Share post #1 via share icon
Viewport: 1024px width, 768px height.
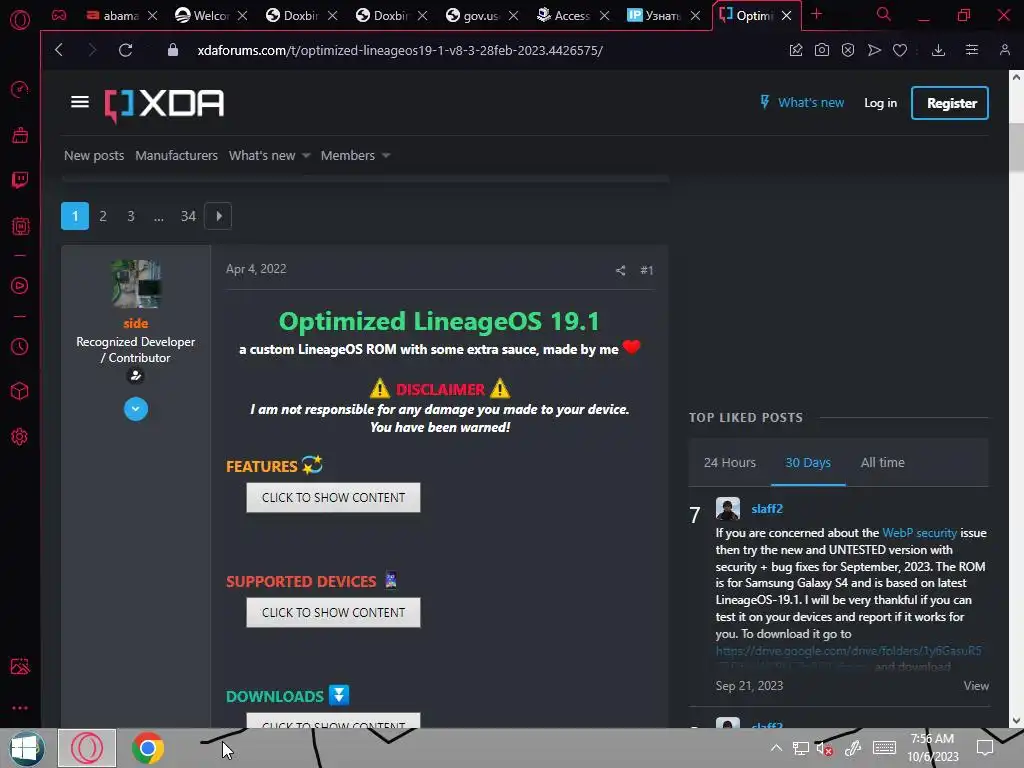(620, 270)
